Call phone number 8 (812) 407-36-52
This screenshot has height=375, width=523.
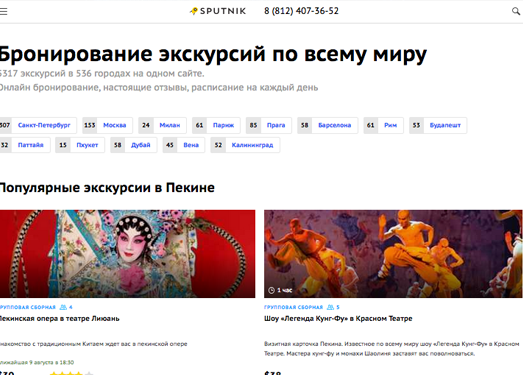[x=301, y=11]
